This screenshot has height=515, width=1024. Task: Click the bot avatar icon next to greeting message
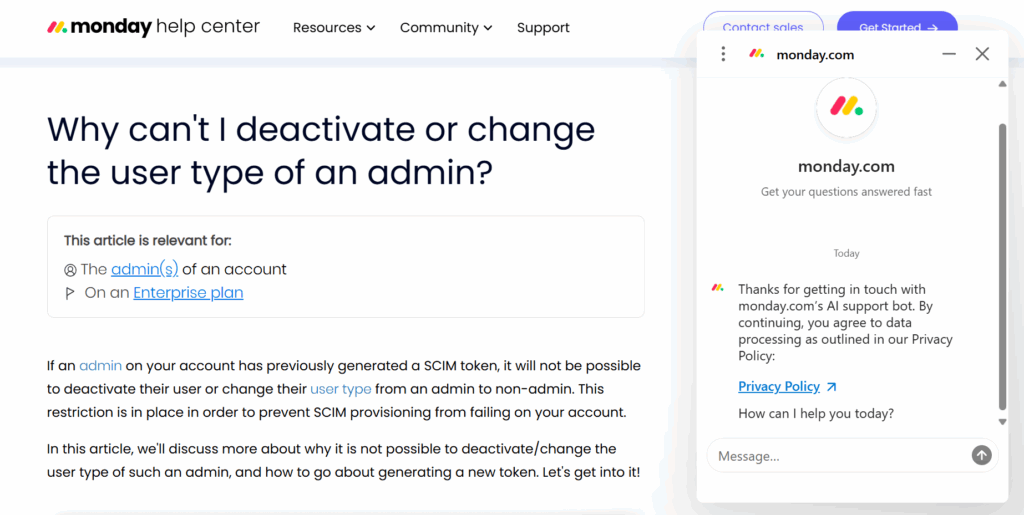pyautogui.click(x=718, y=287)
